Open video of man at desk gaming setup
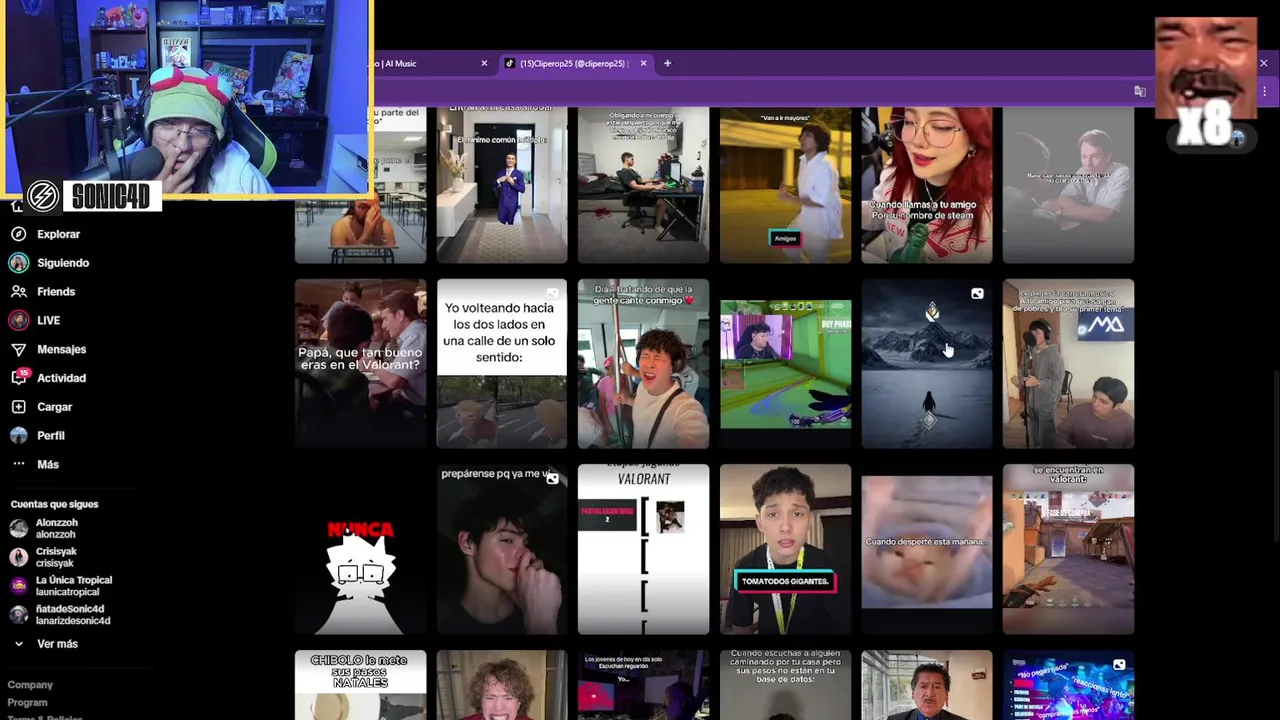This screenshot has height=720, width=1280. point(643,185)
